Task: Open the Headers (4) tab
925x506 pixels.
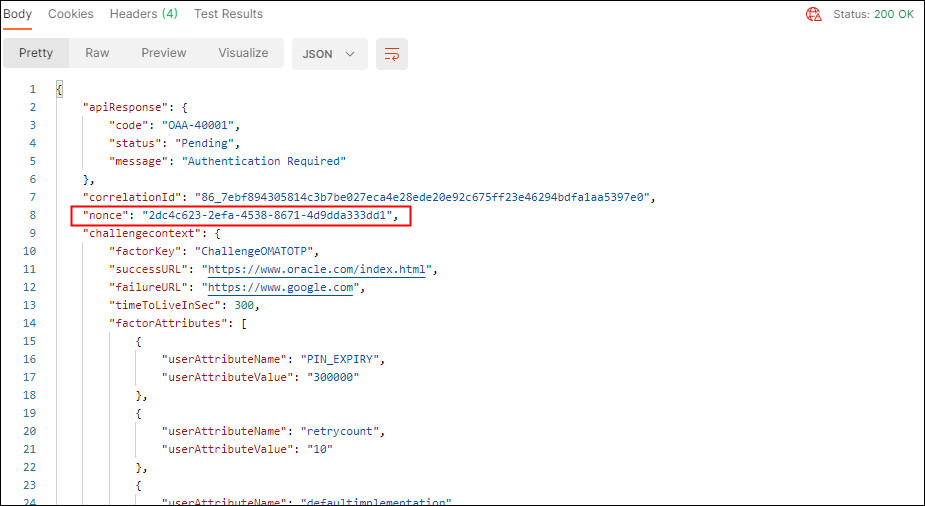Action: click(143, 14)
